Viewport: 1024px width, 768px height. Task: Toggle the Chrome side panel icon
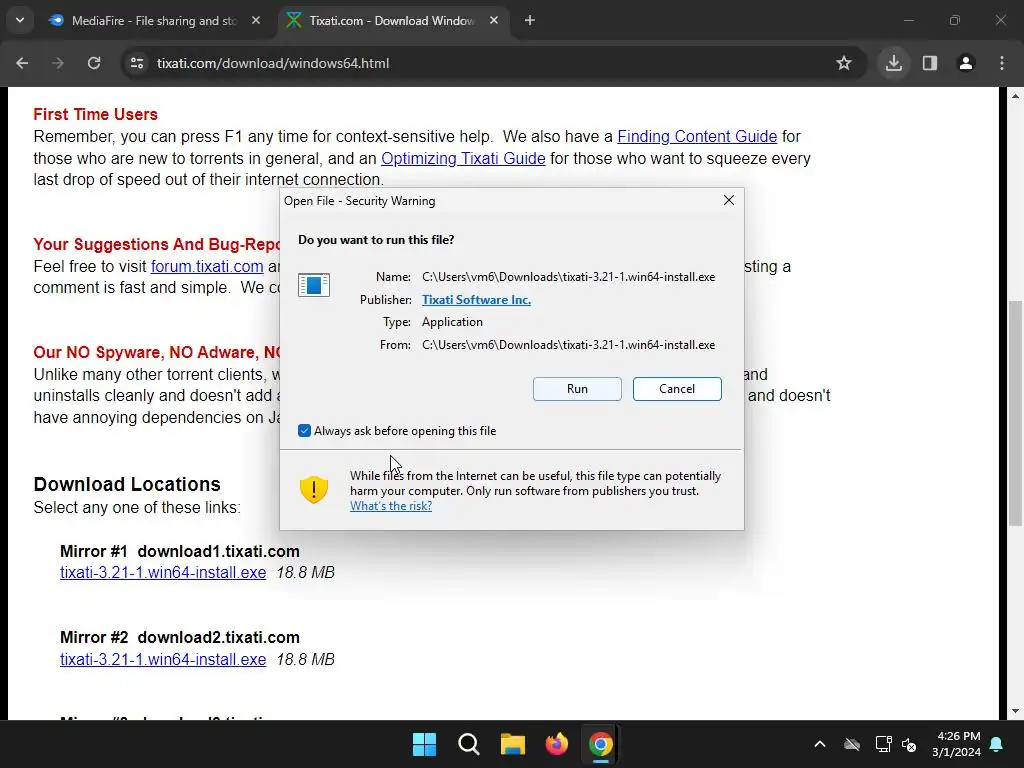[x=930, y=63]
